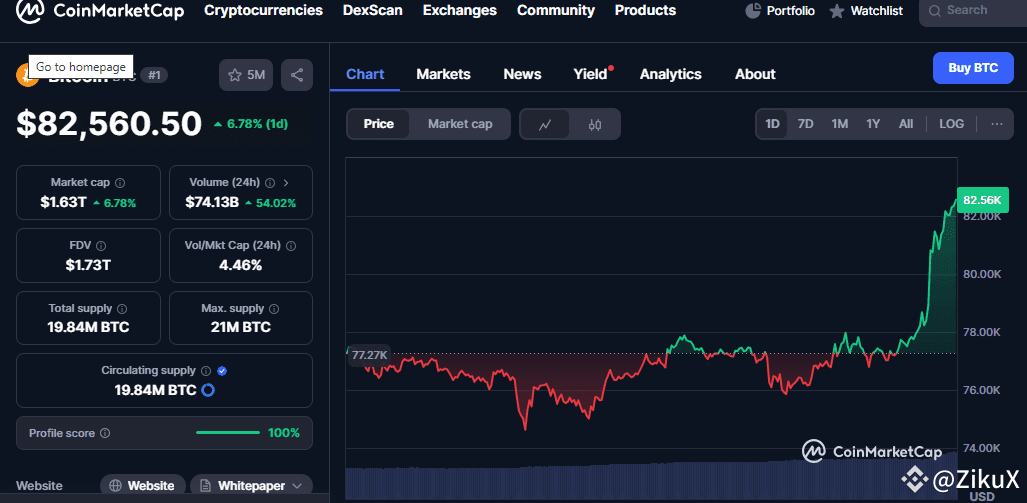Image resolution: width=1027 pixels, height=503 pixels.
Task: Click Circulating supply info icon
Action: 206,371
